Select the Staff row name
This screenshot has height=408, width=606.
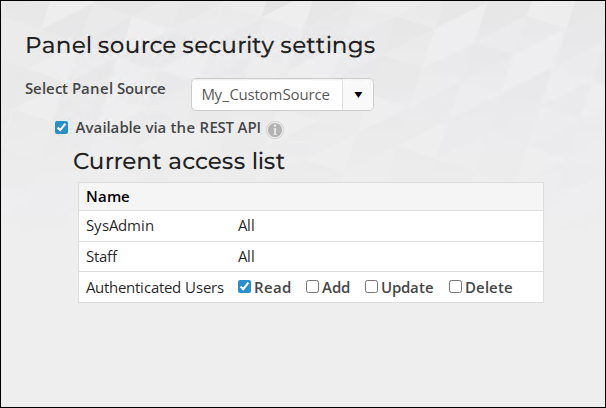tap(102, 257)
